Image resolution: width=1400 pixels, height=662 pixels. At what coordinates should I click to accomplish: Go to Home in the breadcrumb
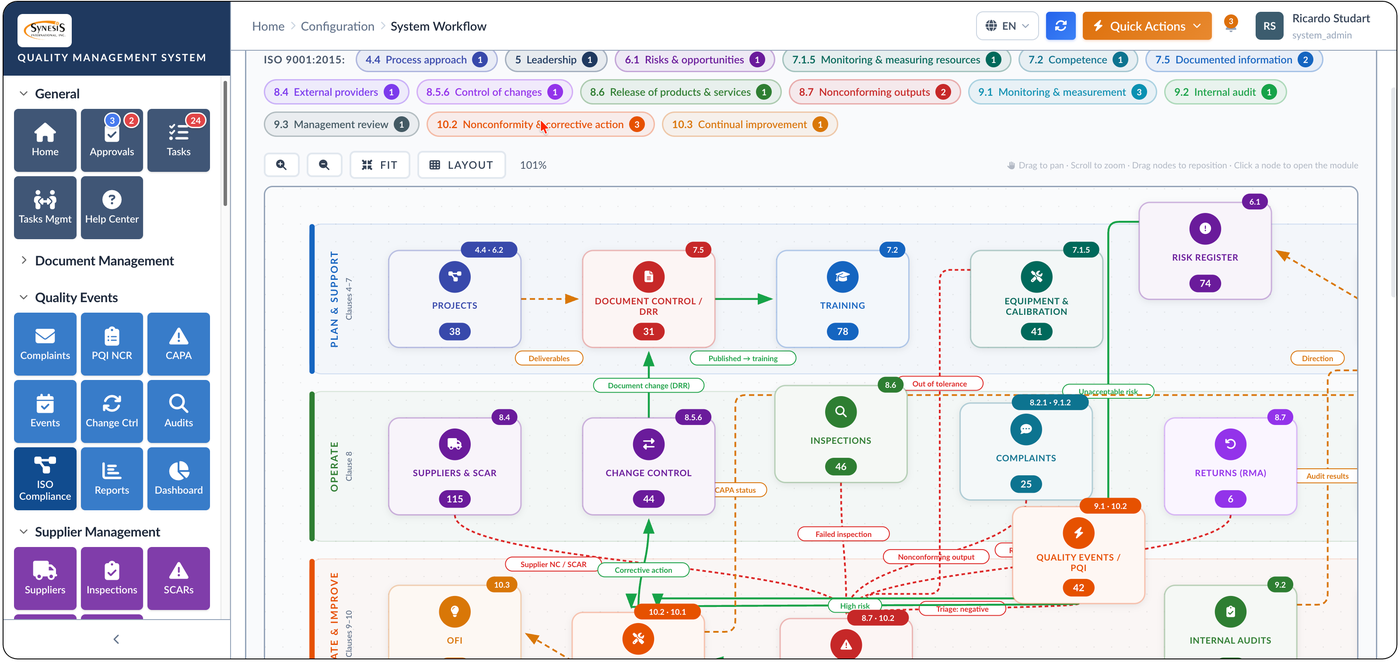268,26
